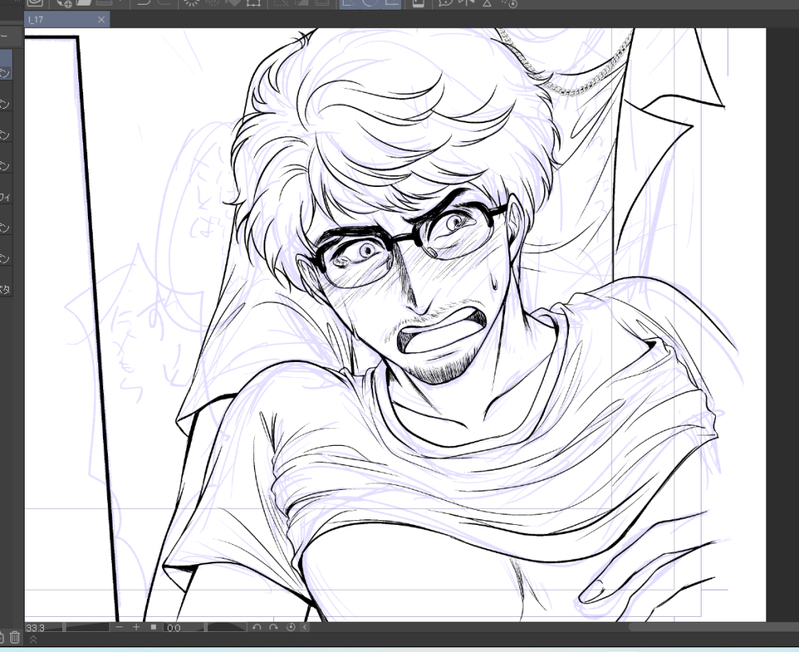Click the Scale/Rotate transform icon

253,3
